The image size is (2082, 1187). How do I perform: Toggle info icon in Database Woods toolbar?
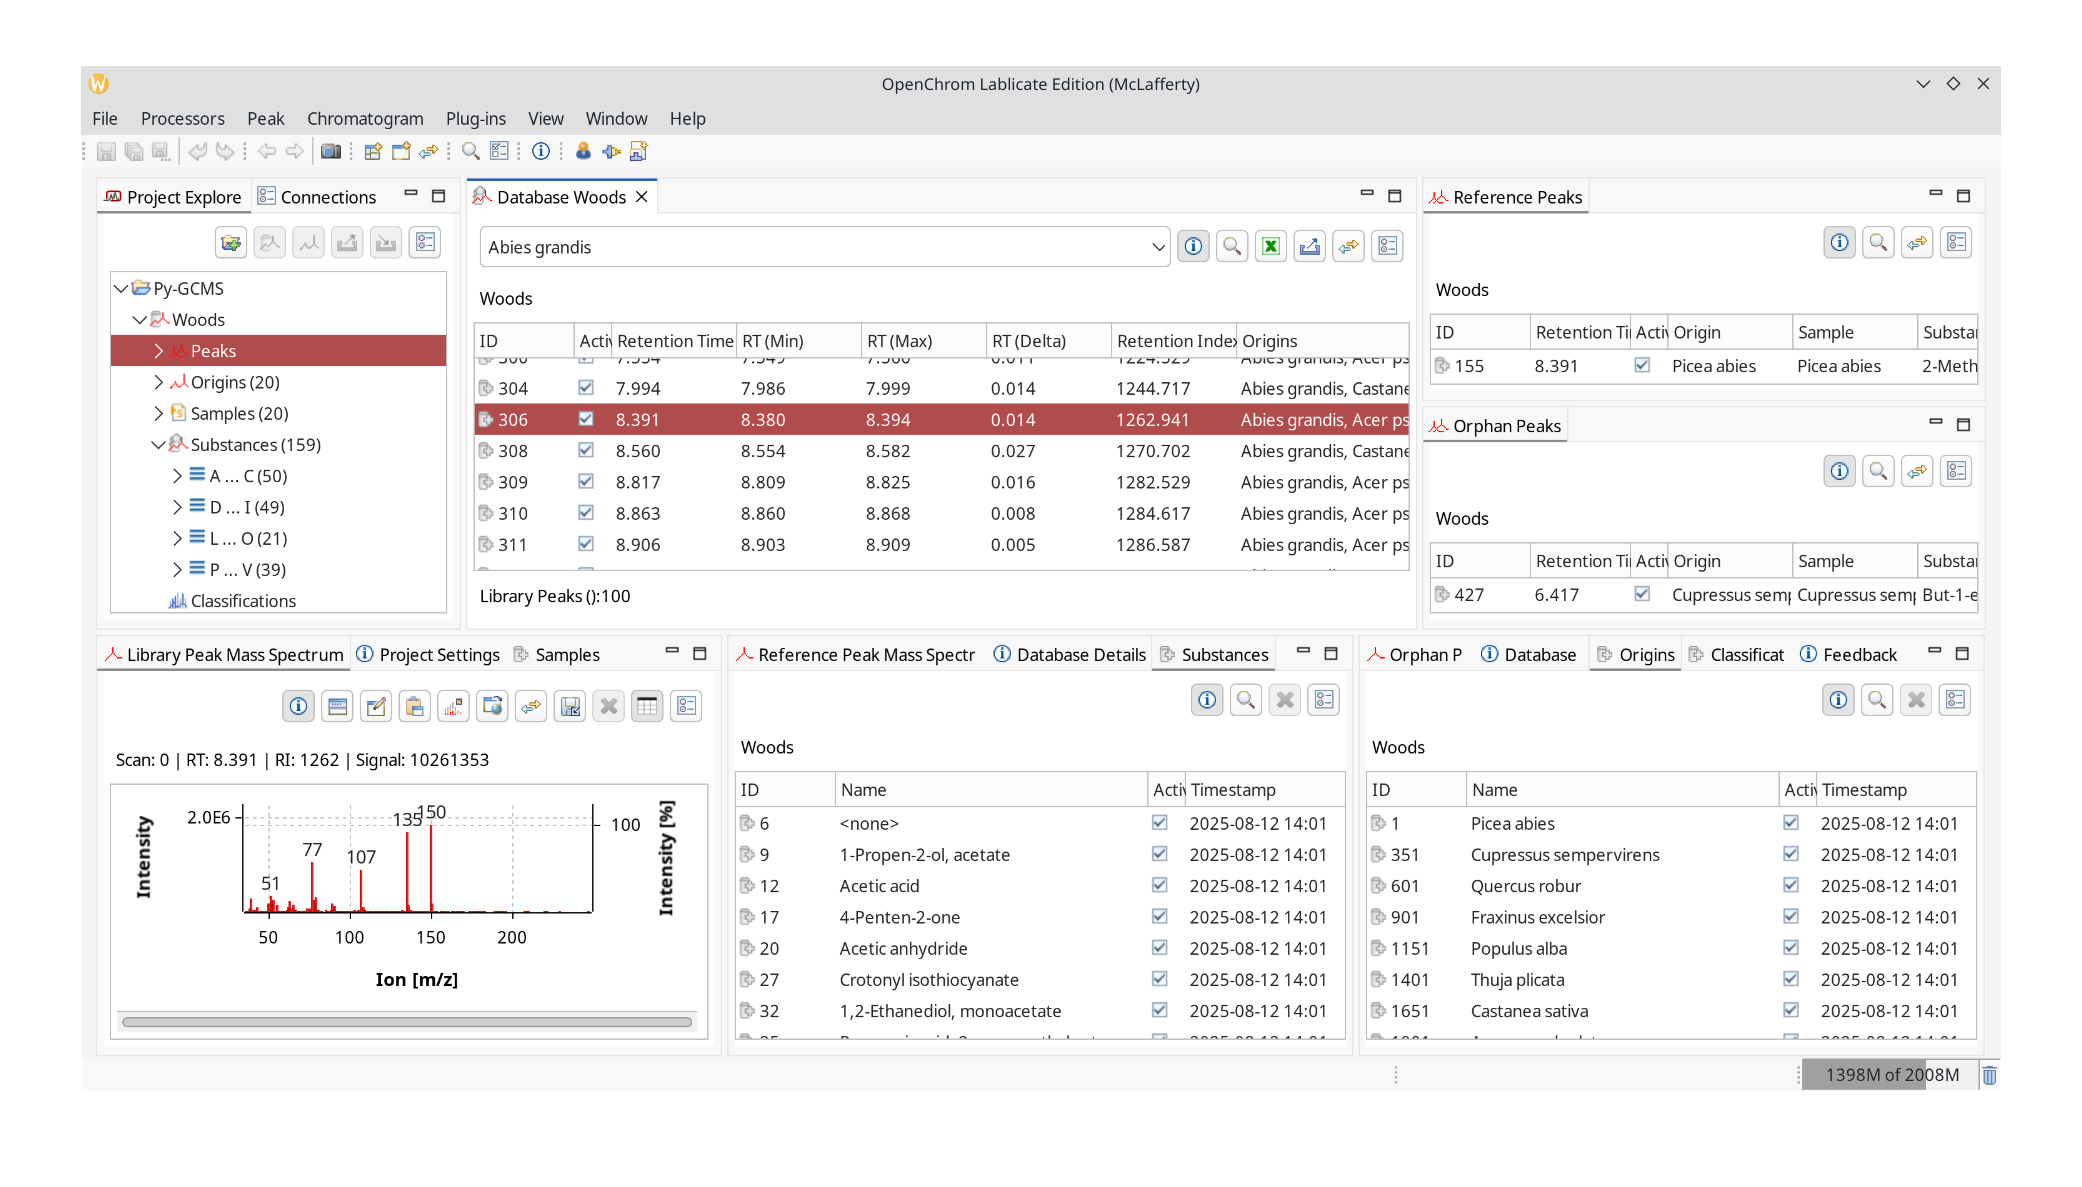(1193, 247)
